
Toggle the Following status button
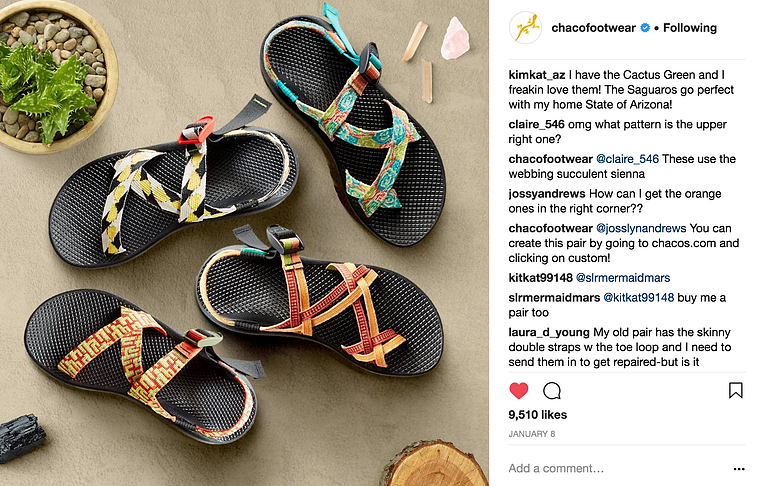click(690, 28)
